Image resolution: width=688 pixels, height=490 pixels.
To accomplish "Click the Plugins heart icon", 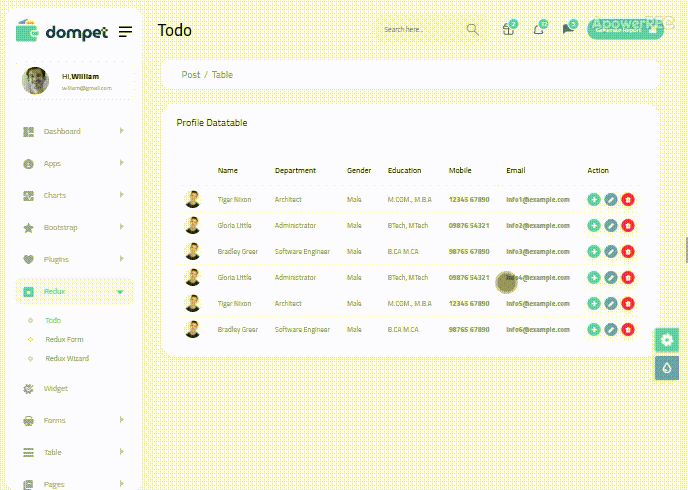I will tap(29, 259).
